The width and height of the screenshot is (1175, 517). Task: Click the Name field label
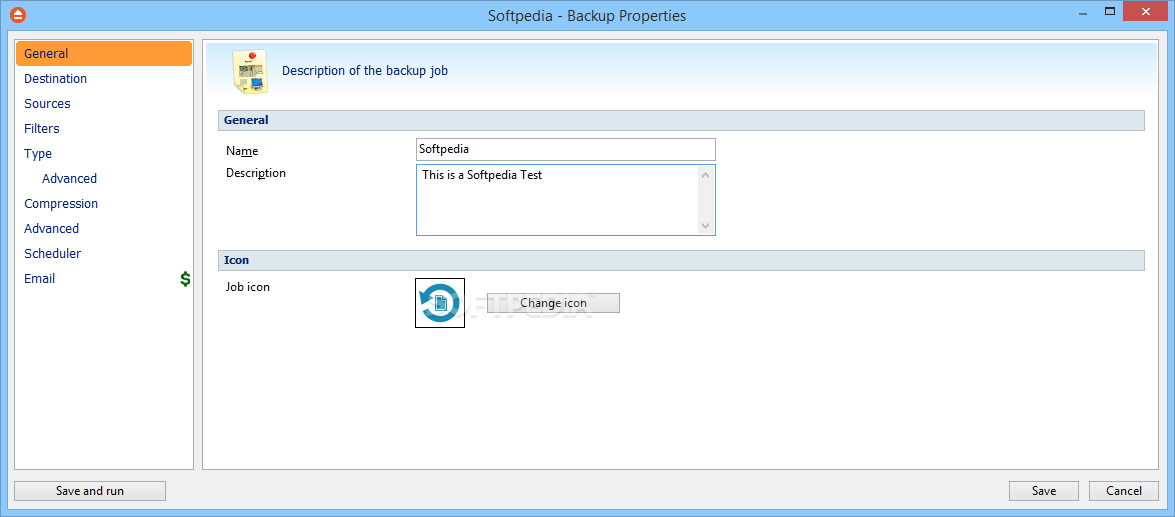[x=242, y=151]
